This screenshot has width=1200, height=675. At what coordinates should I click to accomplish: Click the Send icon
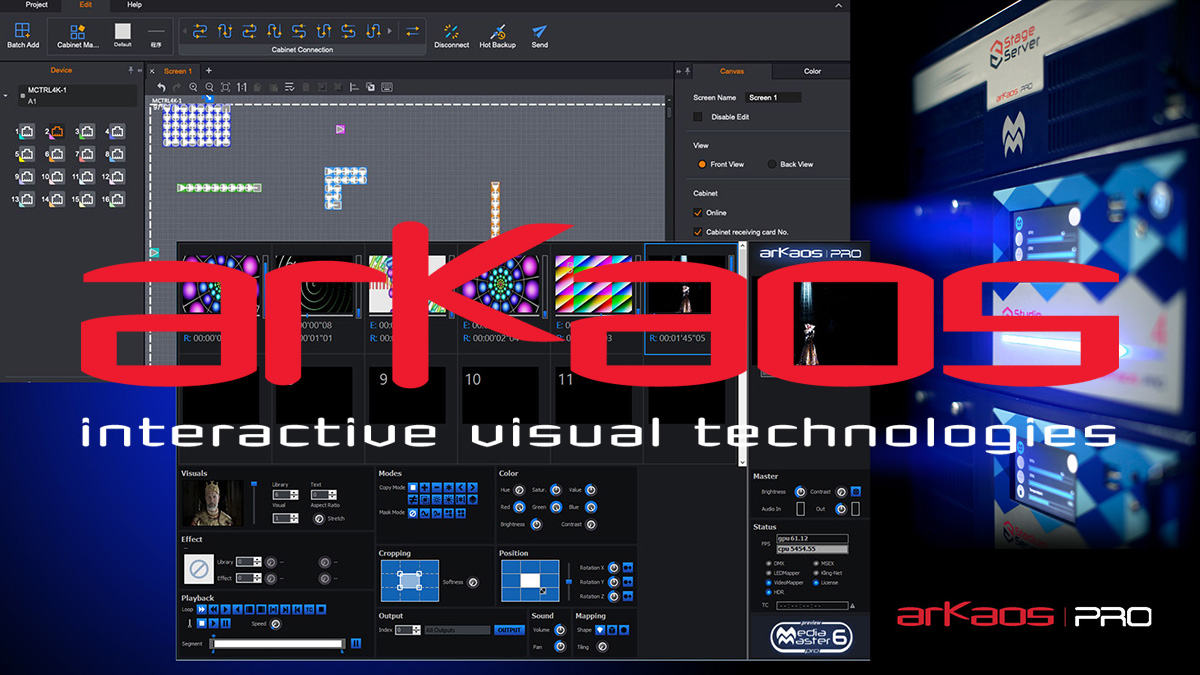[x=540, y=31]
